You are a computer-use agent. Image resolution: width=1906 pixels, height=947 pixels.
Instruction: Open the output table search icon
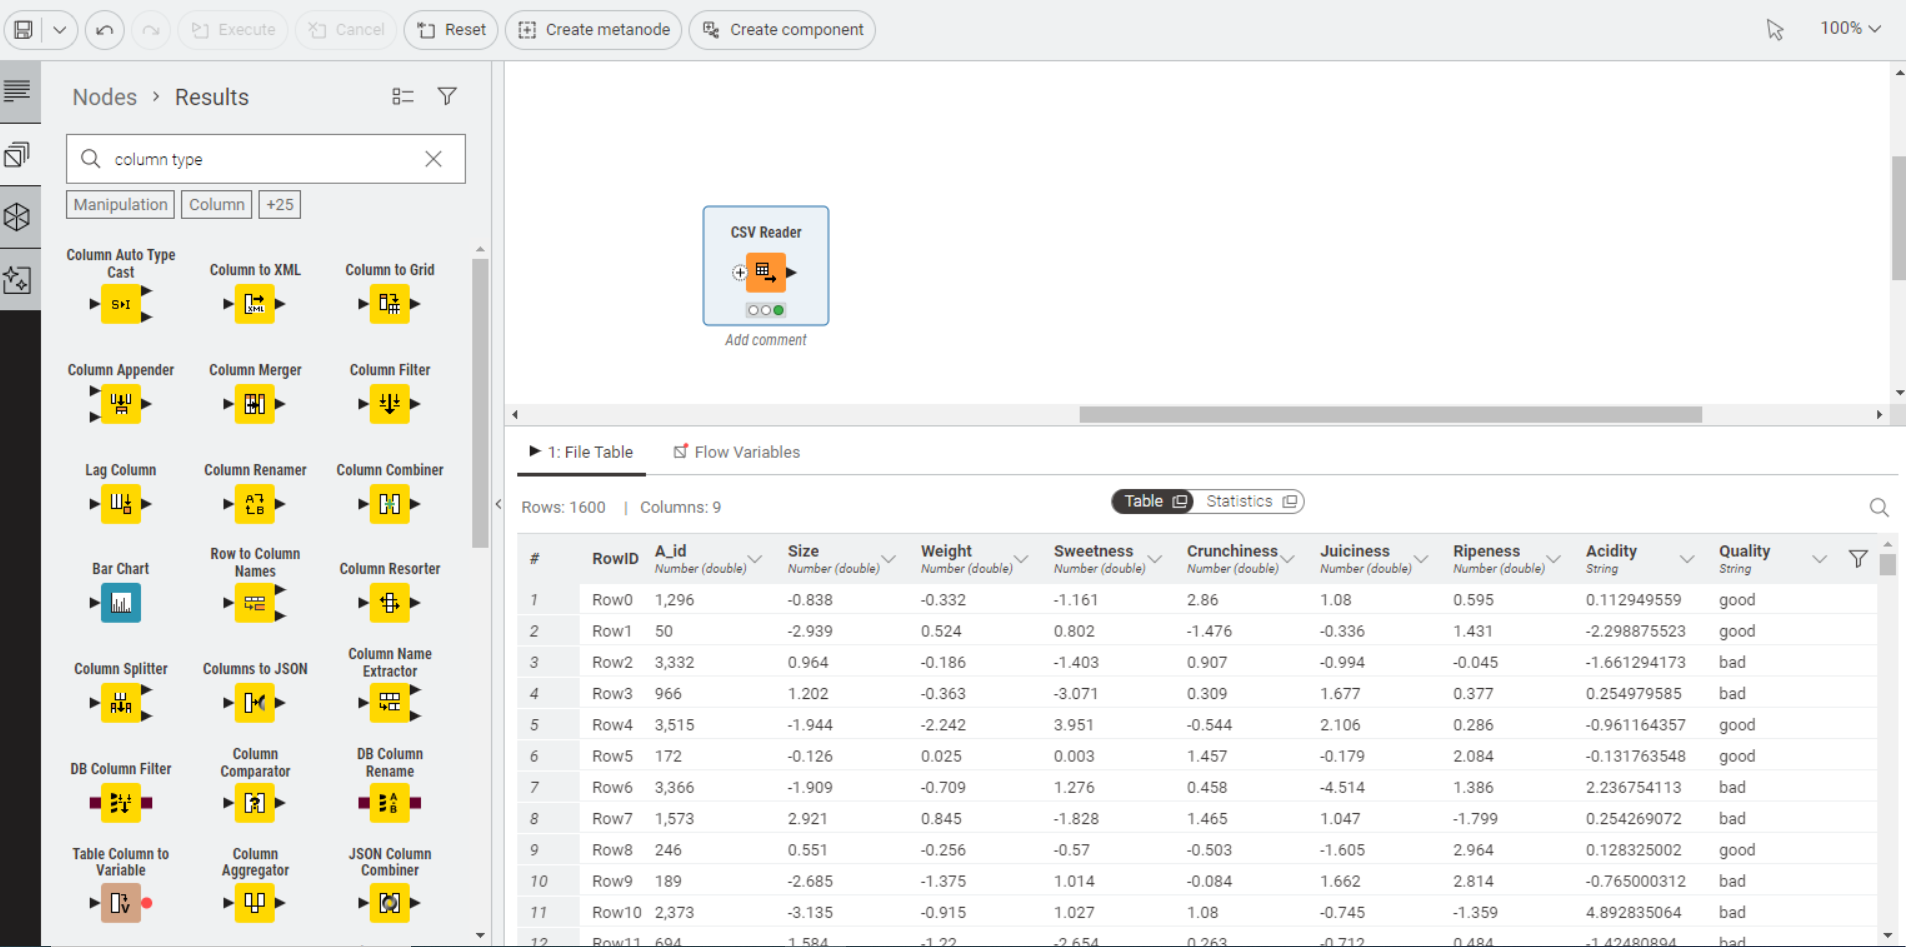[x=1879, y=508]
